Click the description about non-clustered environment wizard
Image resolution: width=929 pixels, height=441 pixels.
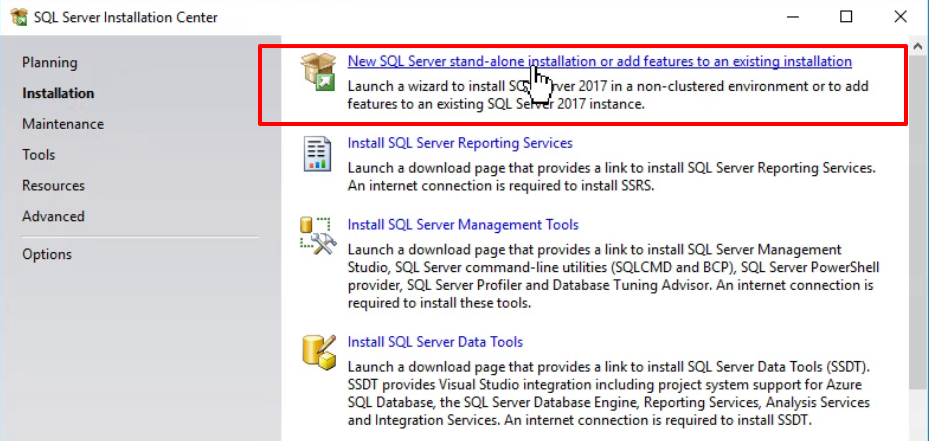[x=608, y=95]
